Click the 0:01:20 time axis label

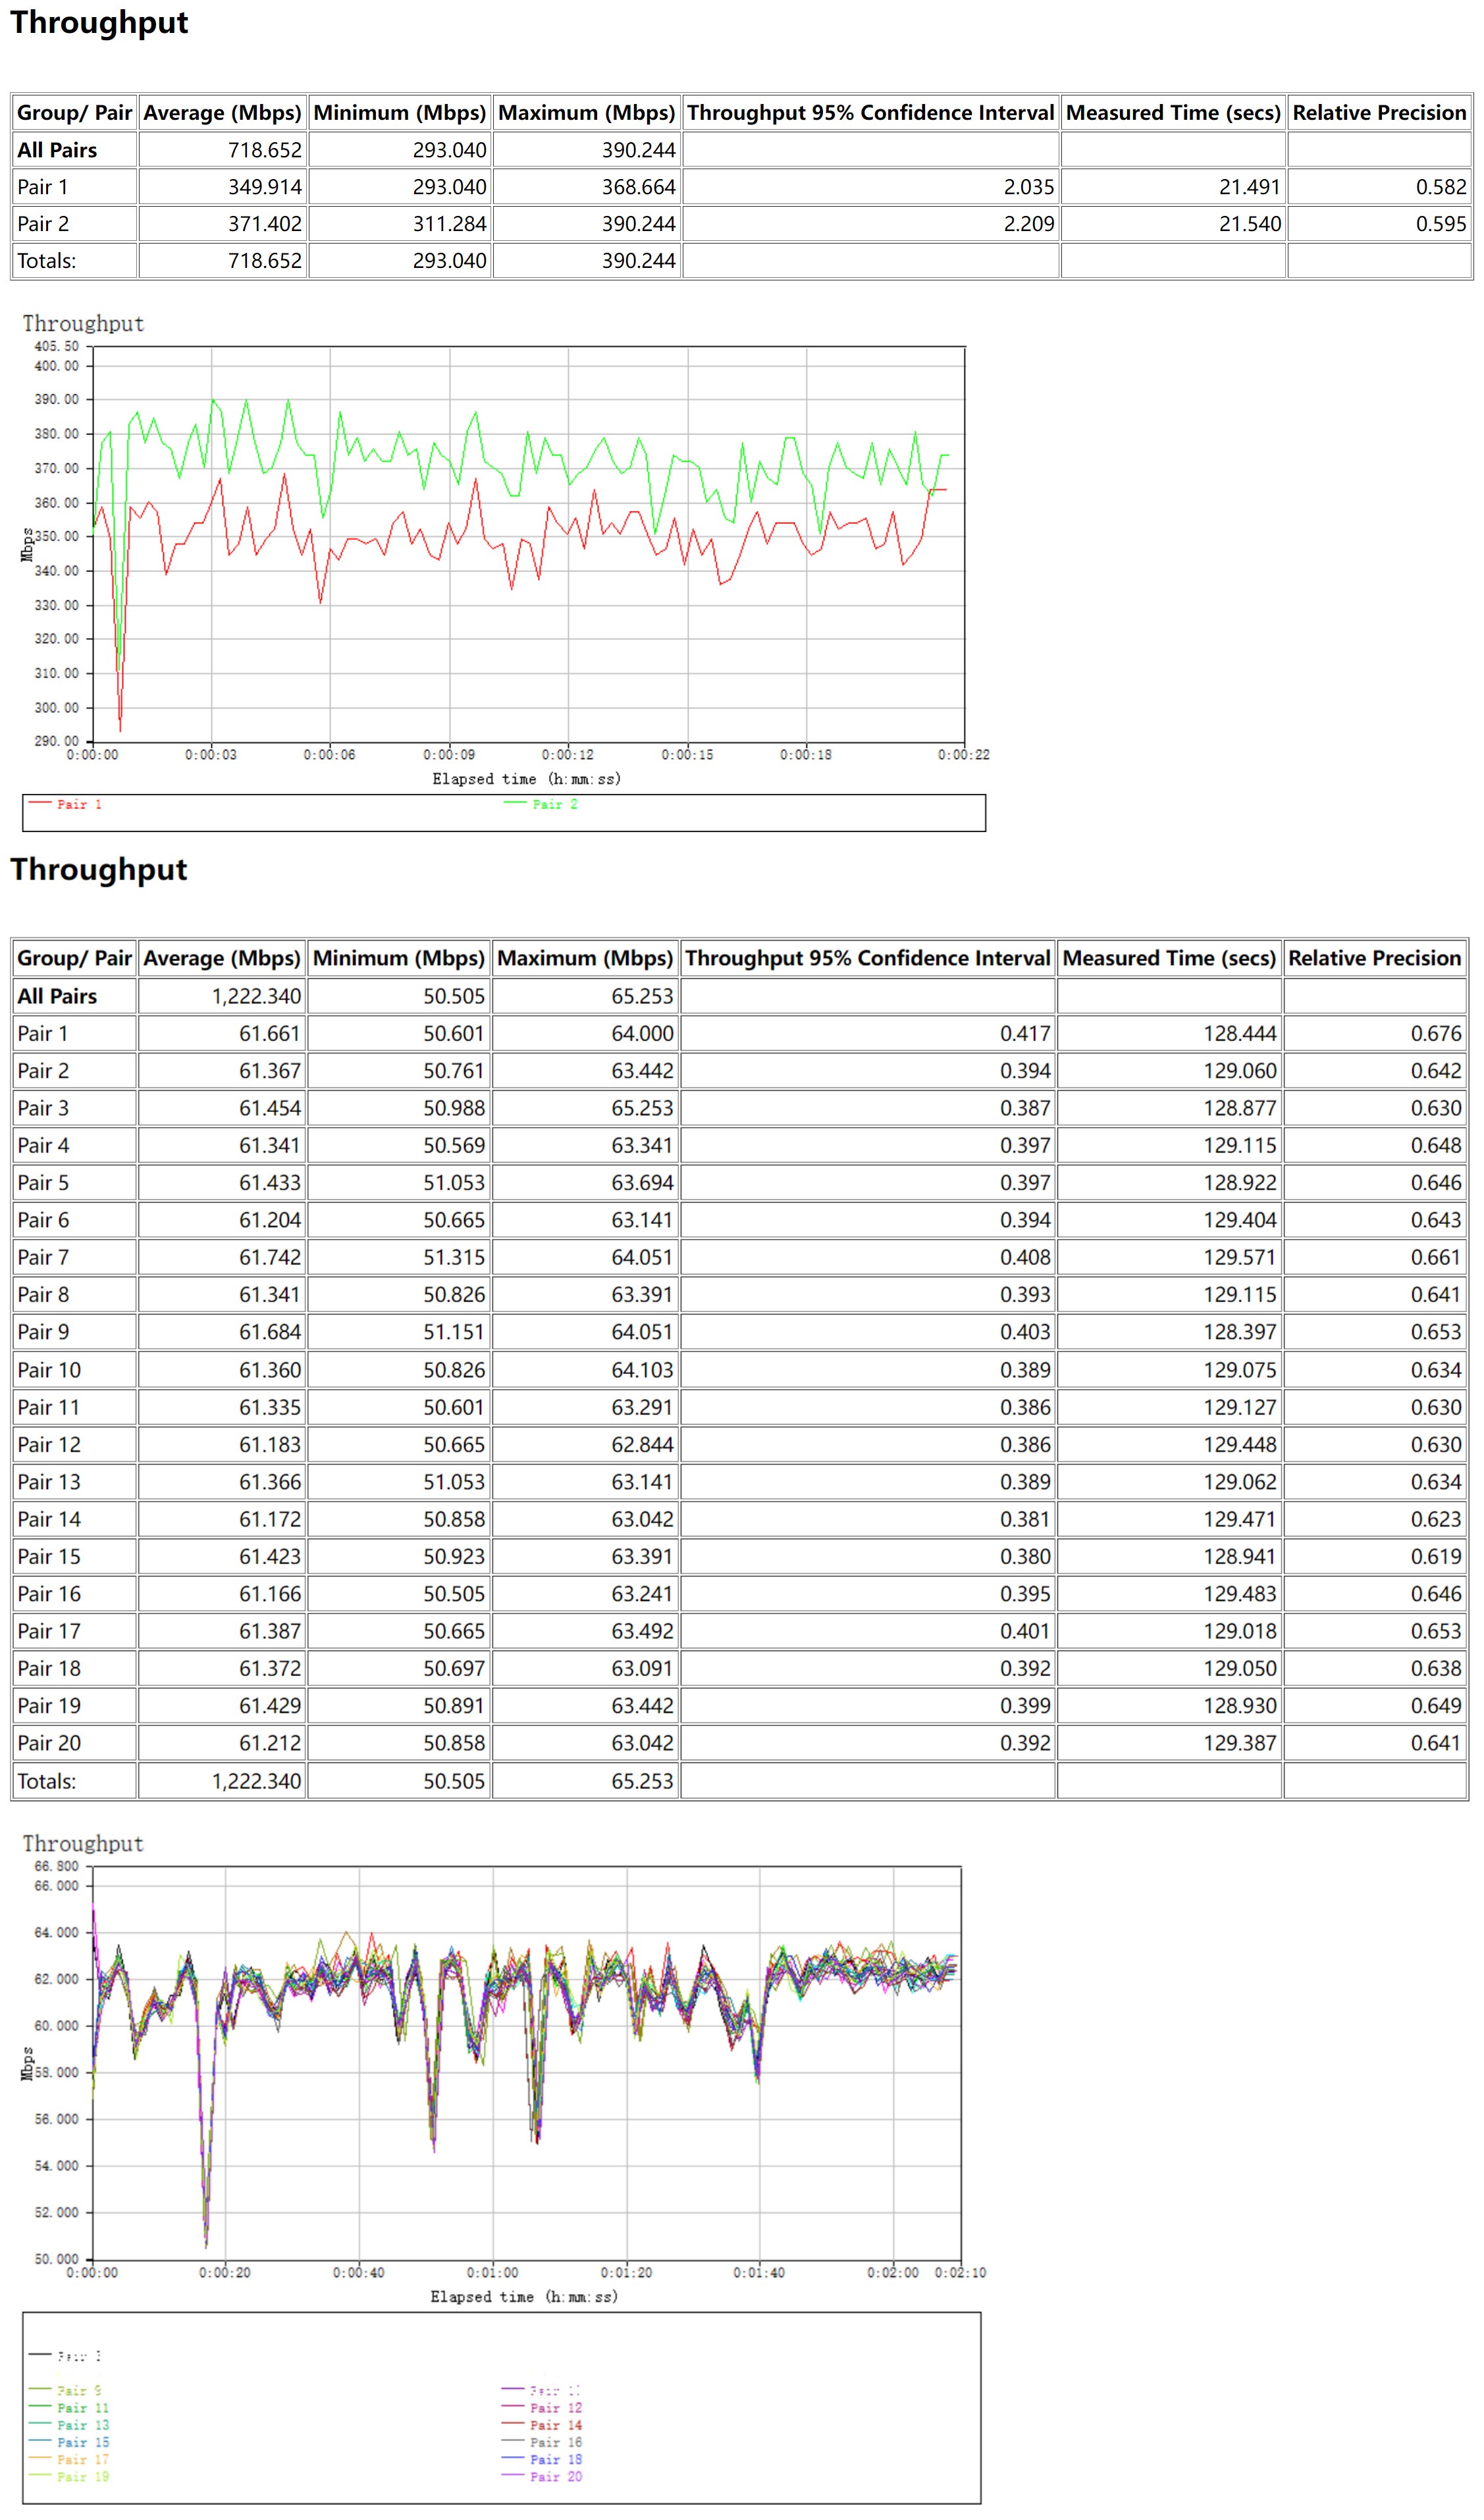(626, 2273)
